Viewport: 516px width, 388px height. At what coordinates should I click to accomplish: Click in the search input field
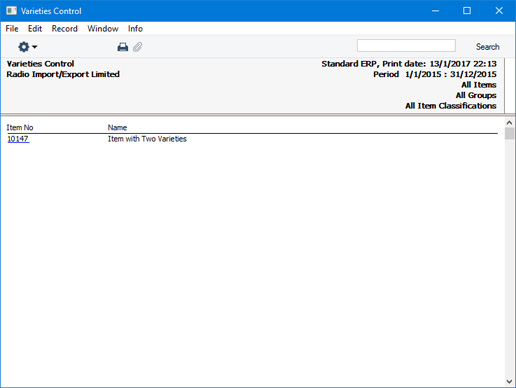(406, 46)
